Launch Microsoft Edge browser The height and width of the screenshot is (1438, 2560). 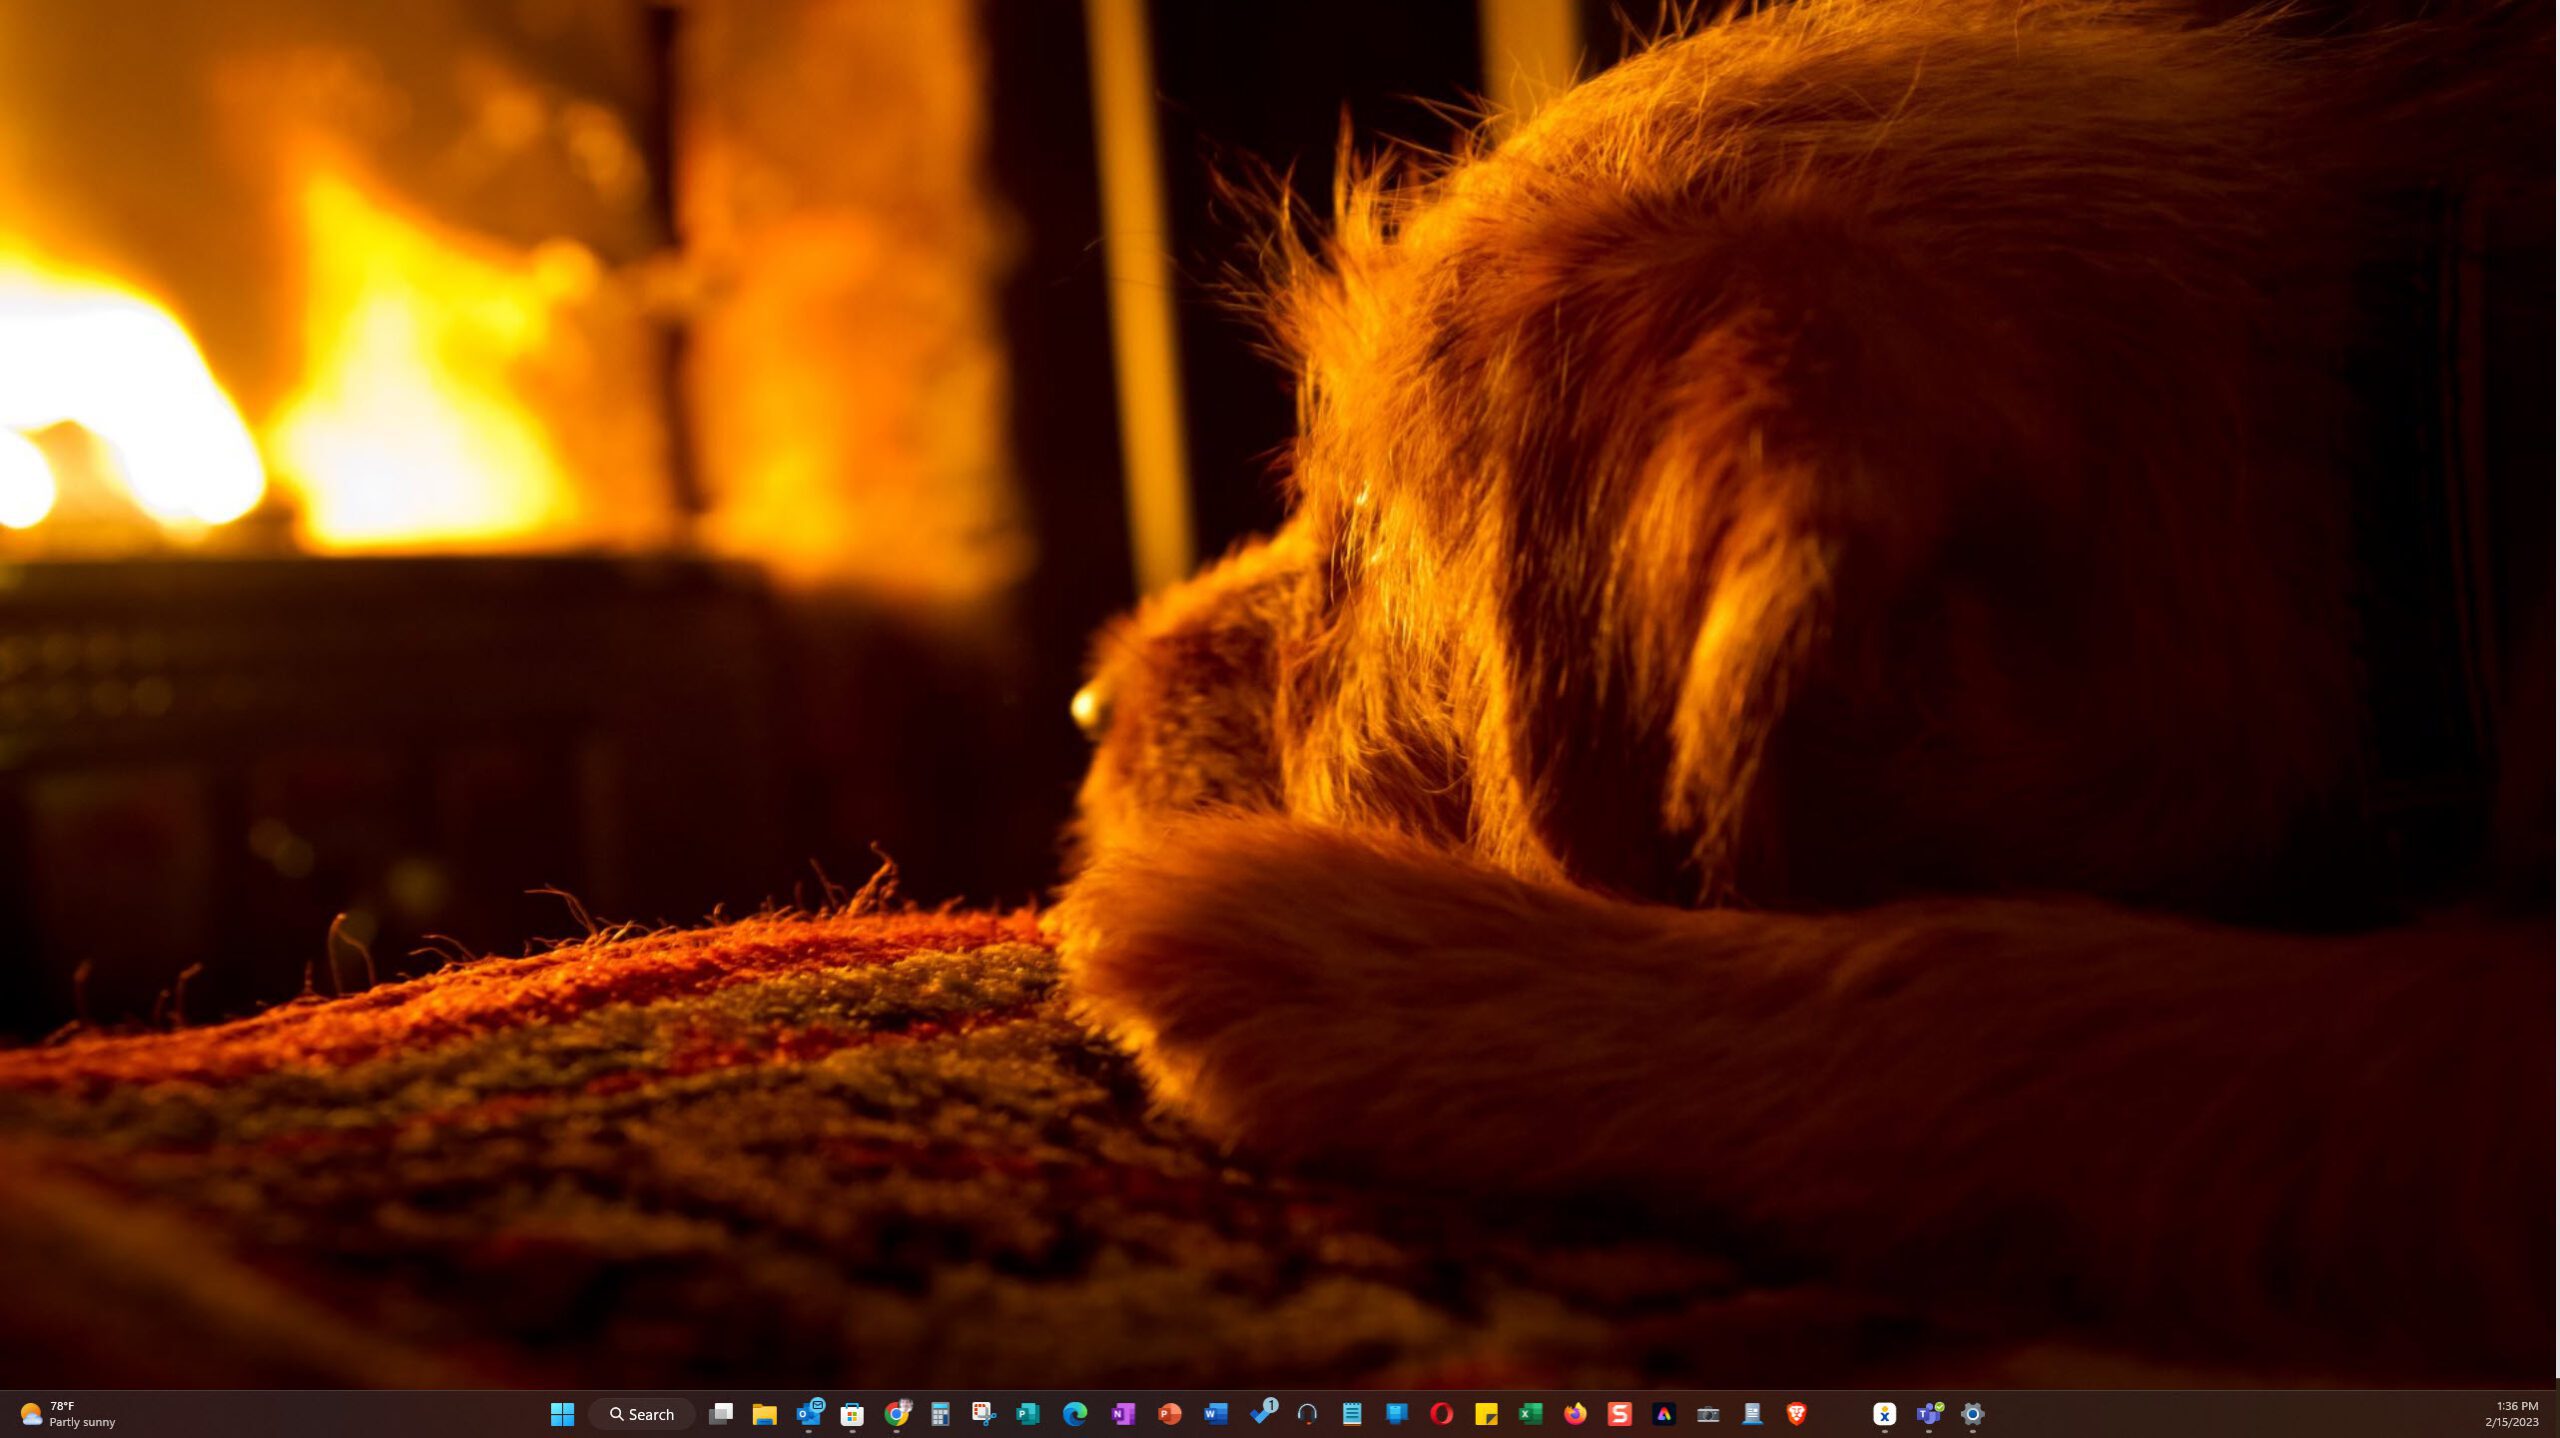(1075, 1413)
